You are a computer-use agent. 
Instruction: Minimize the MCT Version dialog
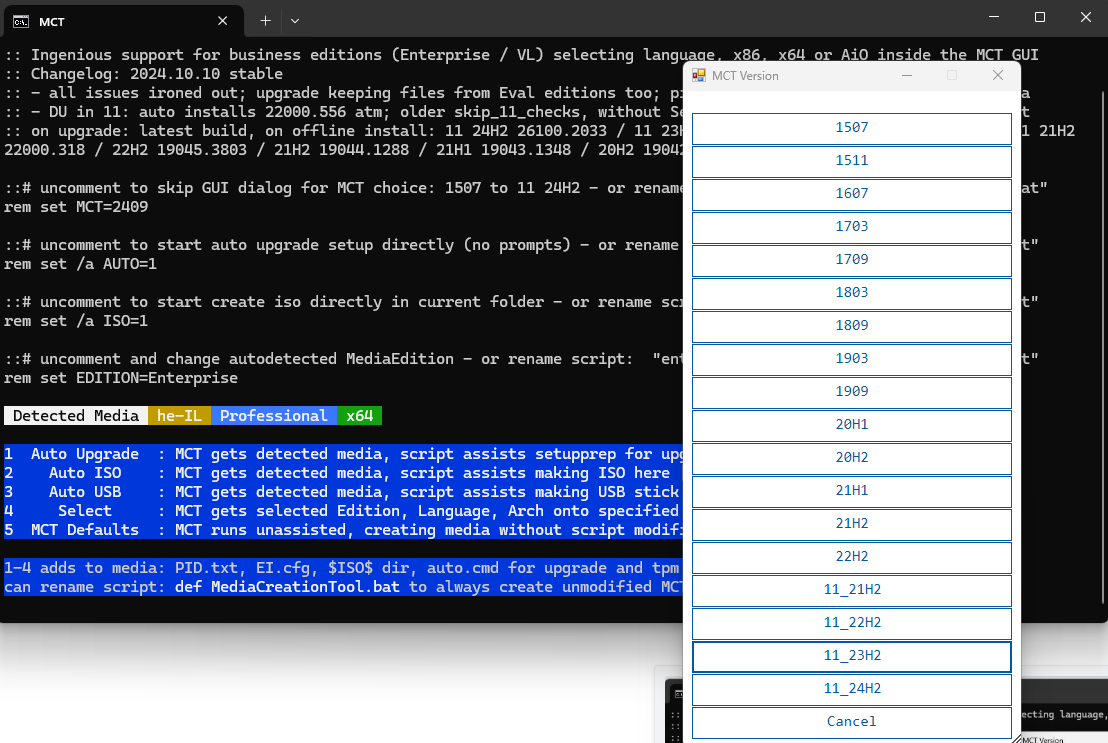[907, 75]
